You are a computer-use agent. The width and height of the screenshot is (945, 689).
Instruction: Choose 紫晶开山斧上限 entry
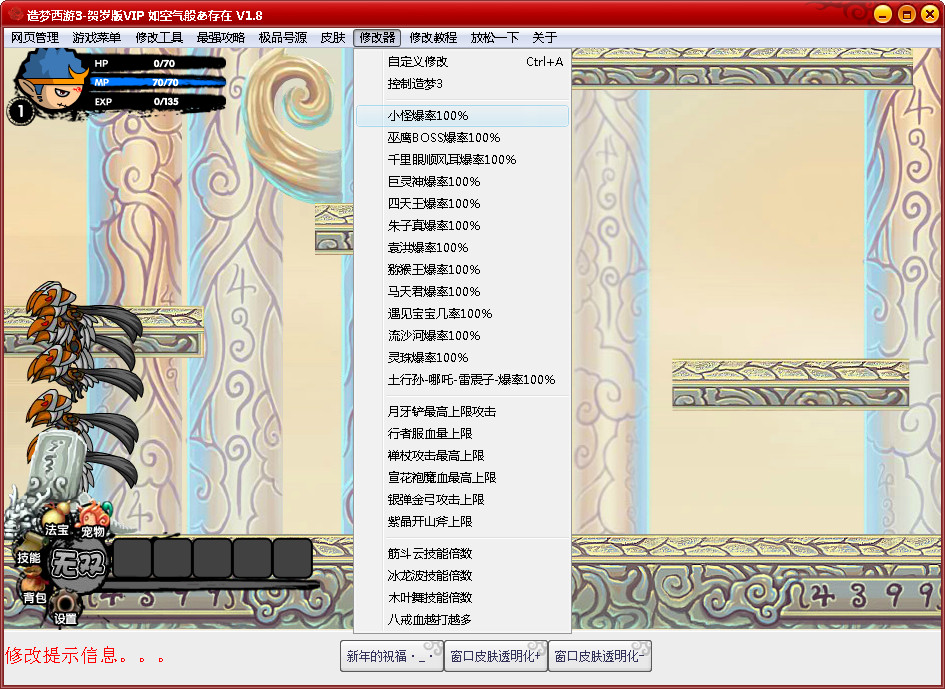point(462,521)
